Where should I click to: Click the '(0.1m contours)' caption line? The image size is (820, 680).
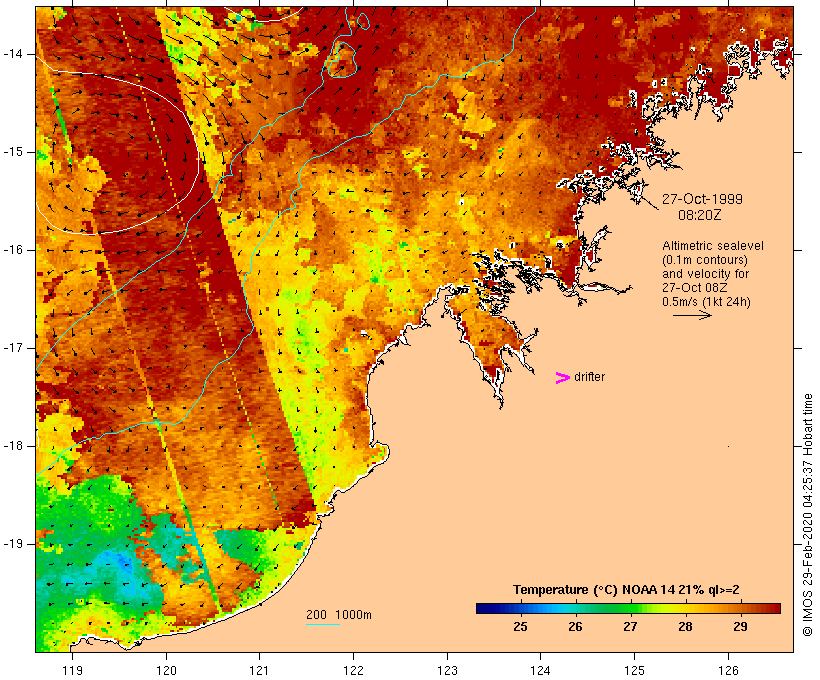point(705,260)
